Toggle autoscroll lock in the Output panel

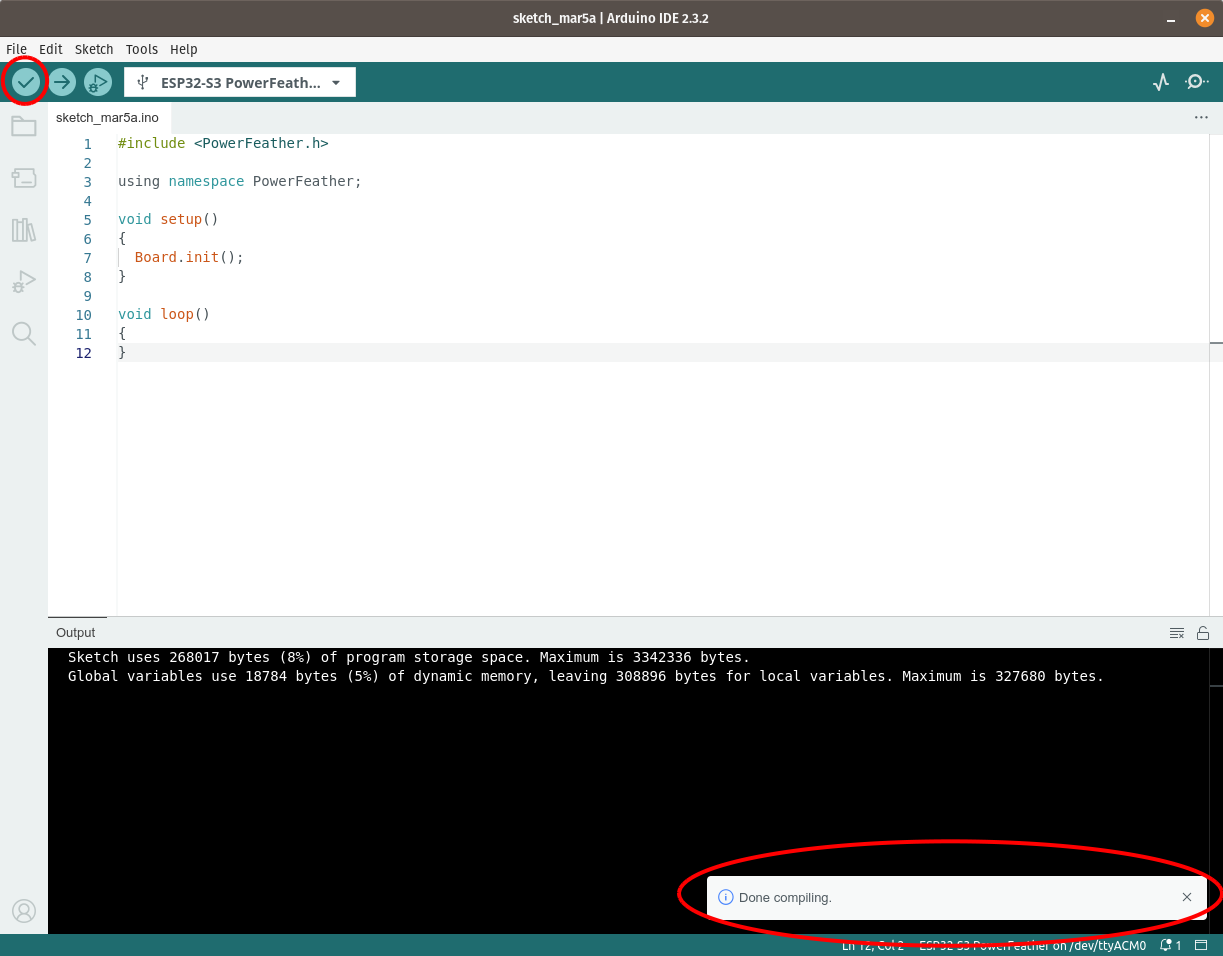tap(1203, 632)
